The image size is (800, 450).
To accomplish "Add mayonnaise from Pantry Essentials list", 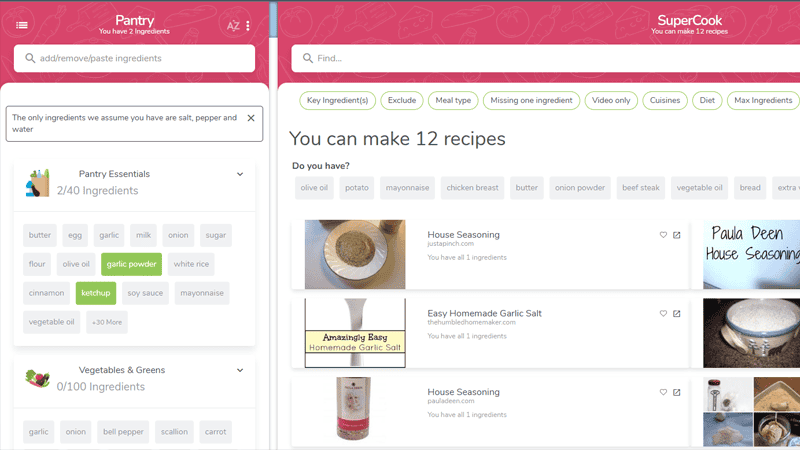I will [202, 293].
